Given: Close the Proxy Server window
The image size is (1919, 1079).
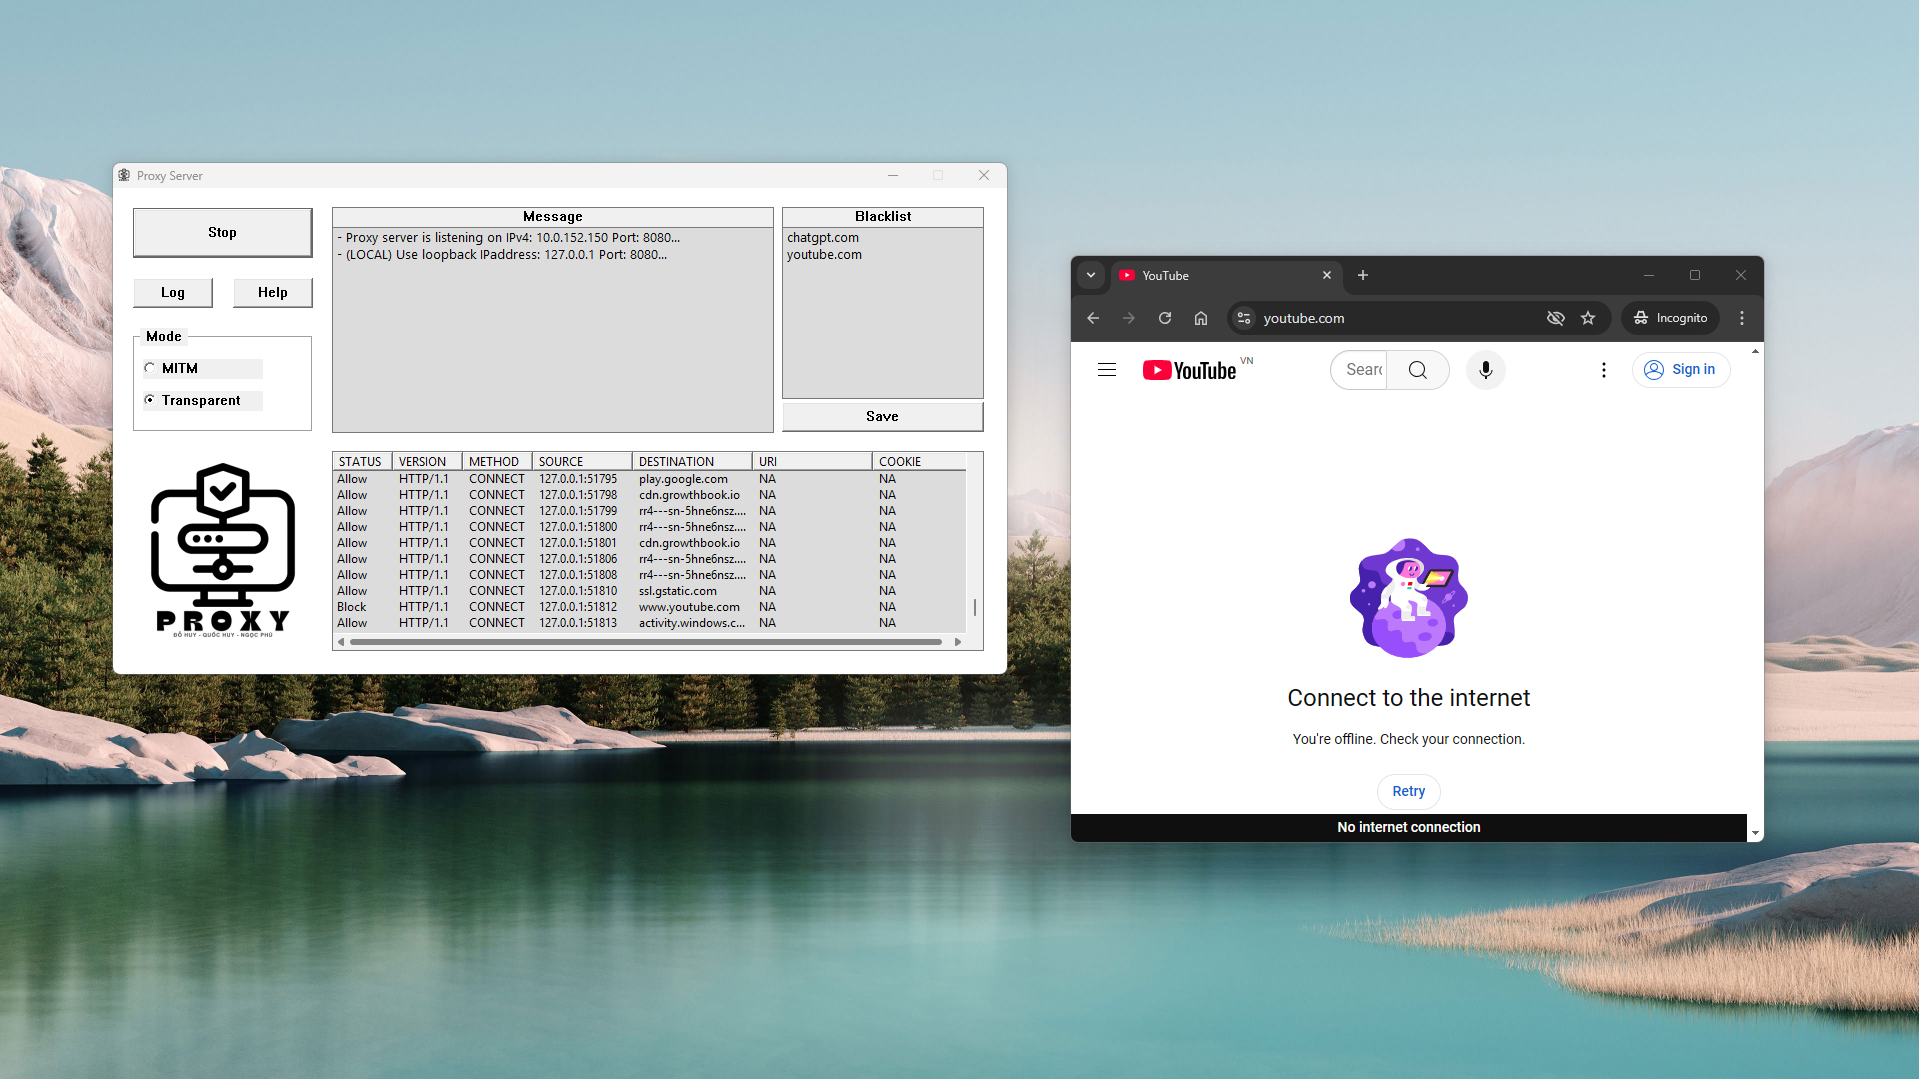Looking at the screenshot, I should tap(984, 175).
